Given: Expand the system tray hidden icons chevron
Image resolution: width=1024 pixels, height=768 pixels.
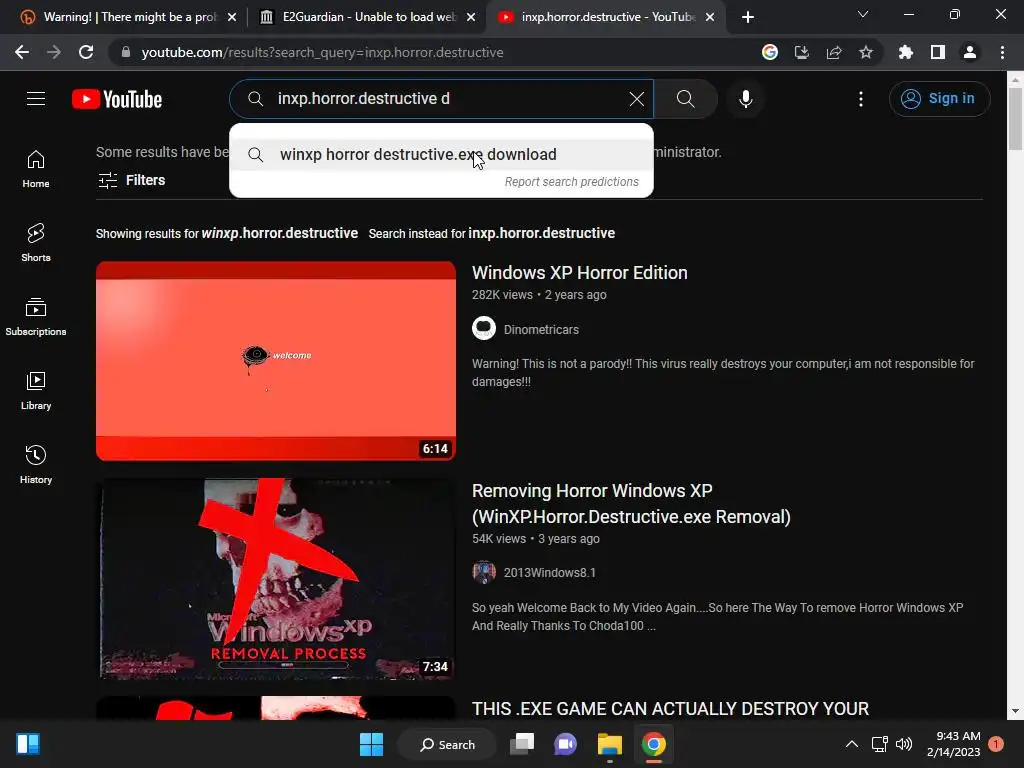Looking at the screenshot, I should pyautogui.click(x=852, y=744).
